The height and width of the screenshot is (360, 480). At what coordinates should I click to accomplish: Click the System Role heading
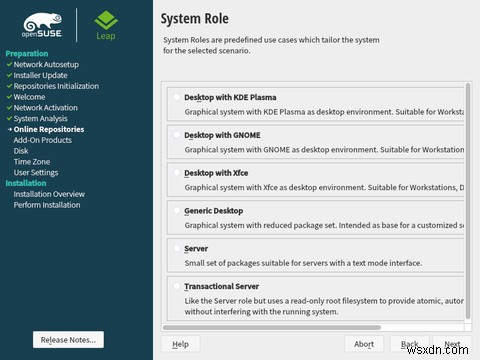click(195, 19)
